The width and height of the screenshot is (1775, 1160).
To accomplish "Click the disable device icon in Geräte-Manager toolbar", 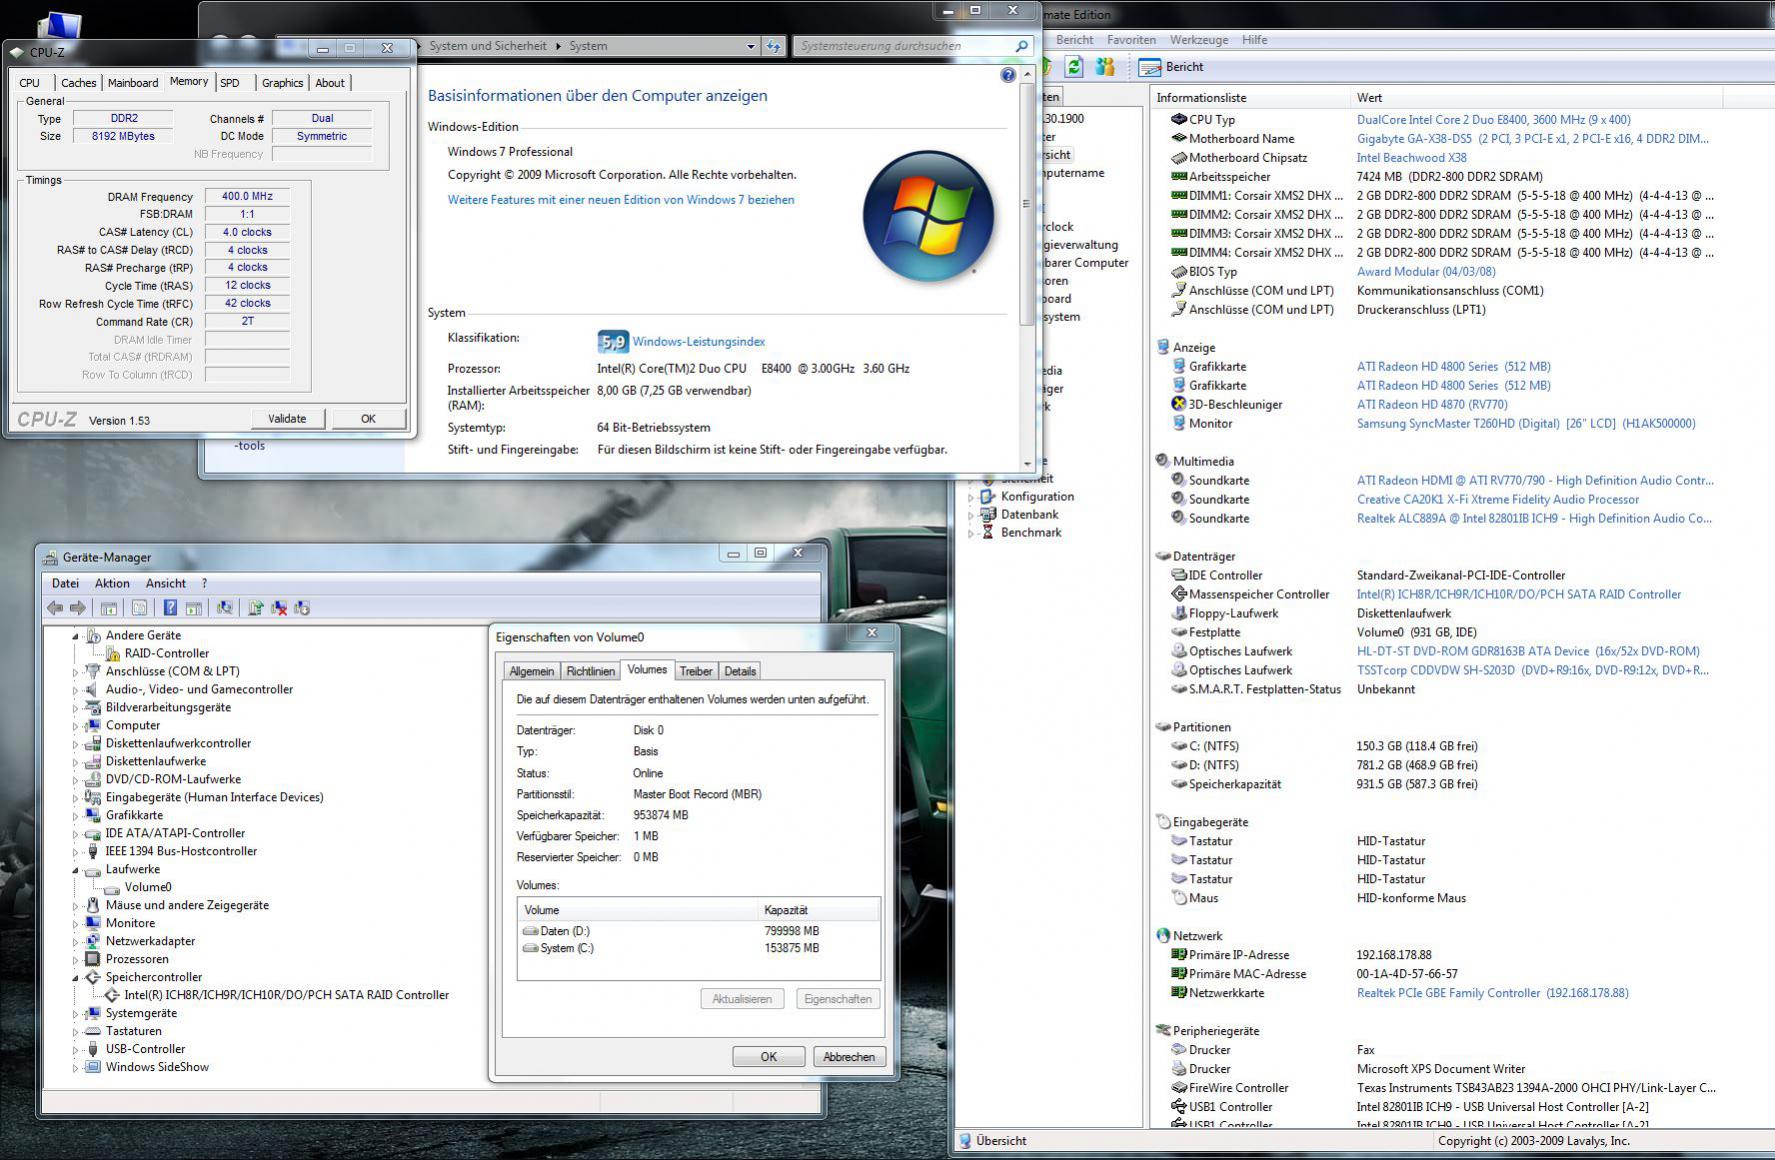I will pos(302,608).
